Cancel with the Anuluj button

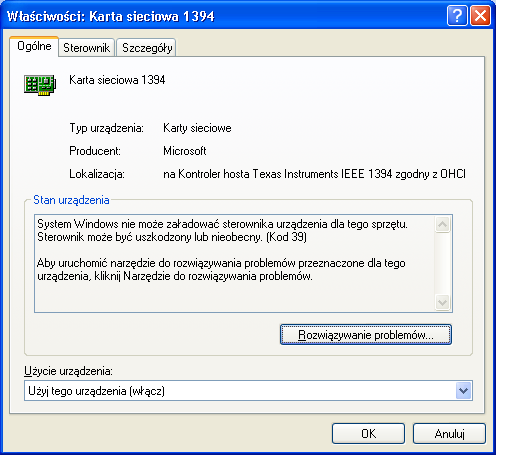pyautogui.click(x=449, y=433)
